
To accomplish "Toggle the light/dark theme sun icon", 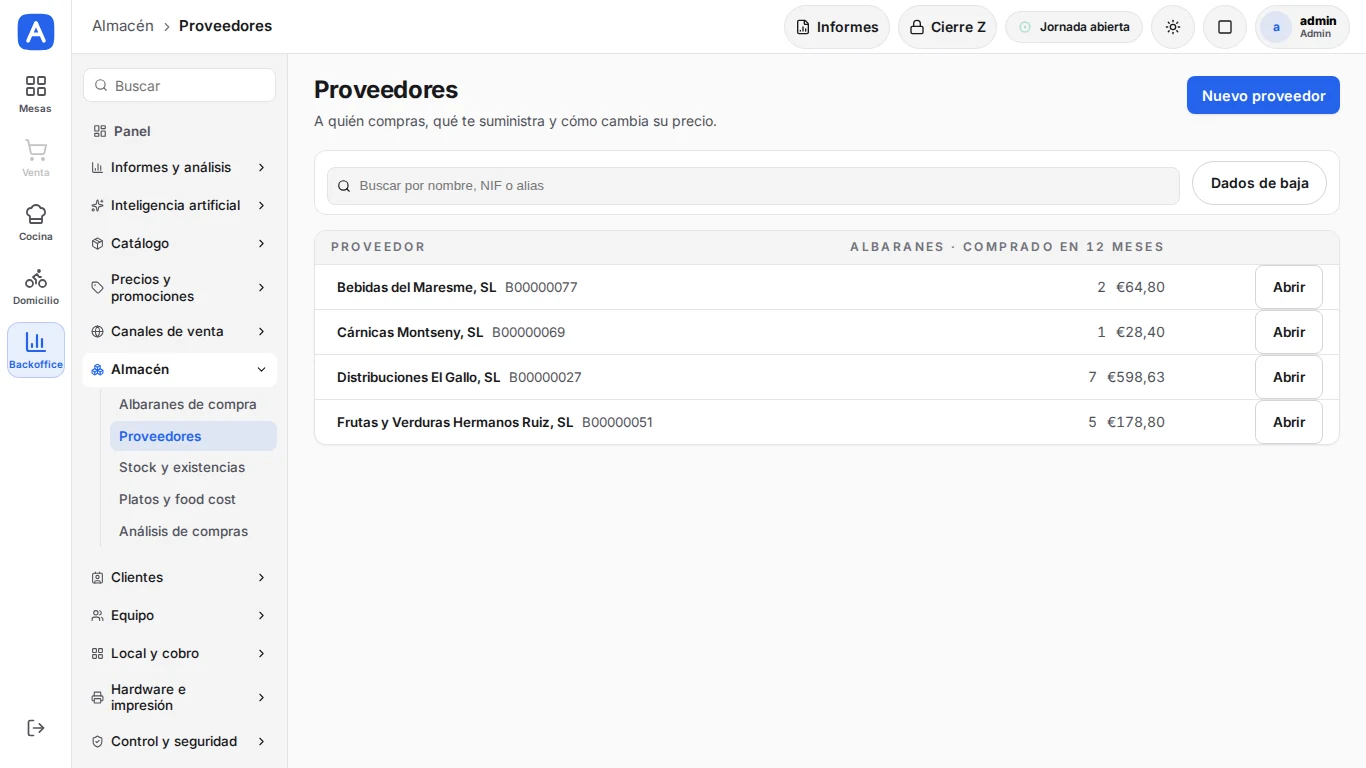I will (x=1173, y=27).
